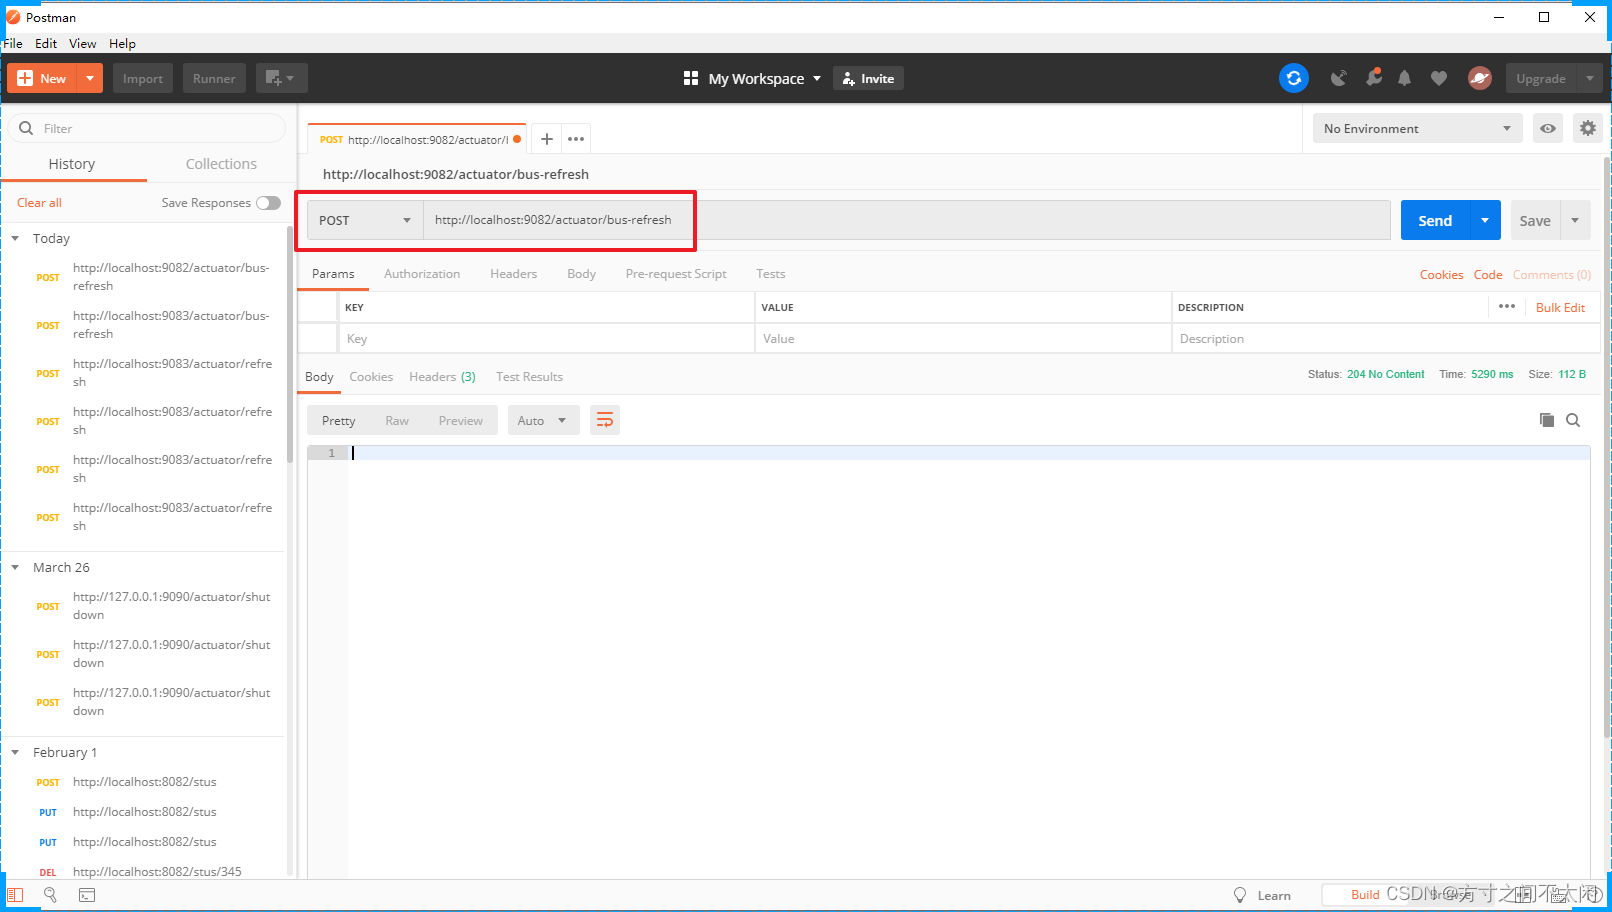Click the Invite button

click(x=868, y=78)
